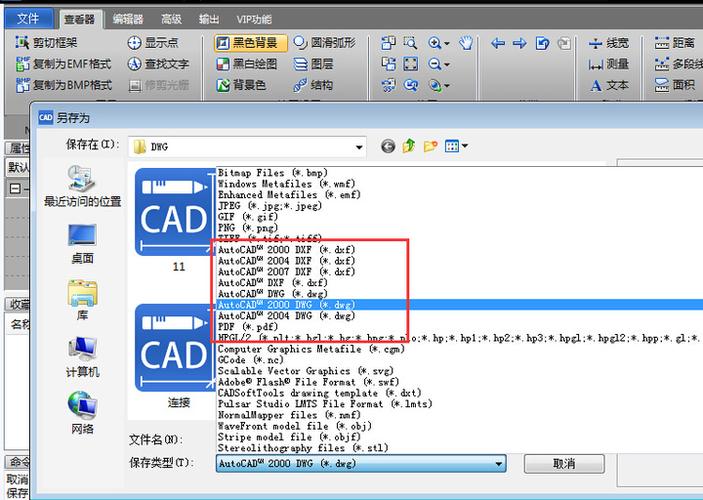Click the left arrow navigation icon
This screenshot has height=500, width=703.
pyautogui.click(x=498, y=43)
